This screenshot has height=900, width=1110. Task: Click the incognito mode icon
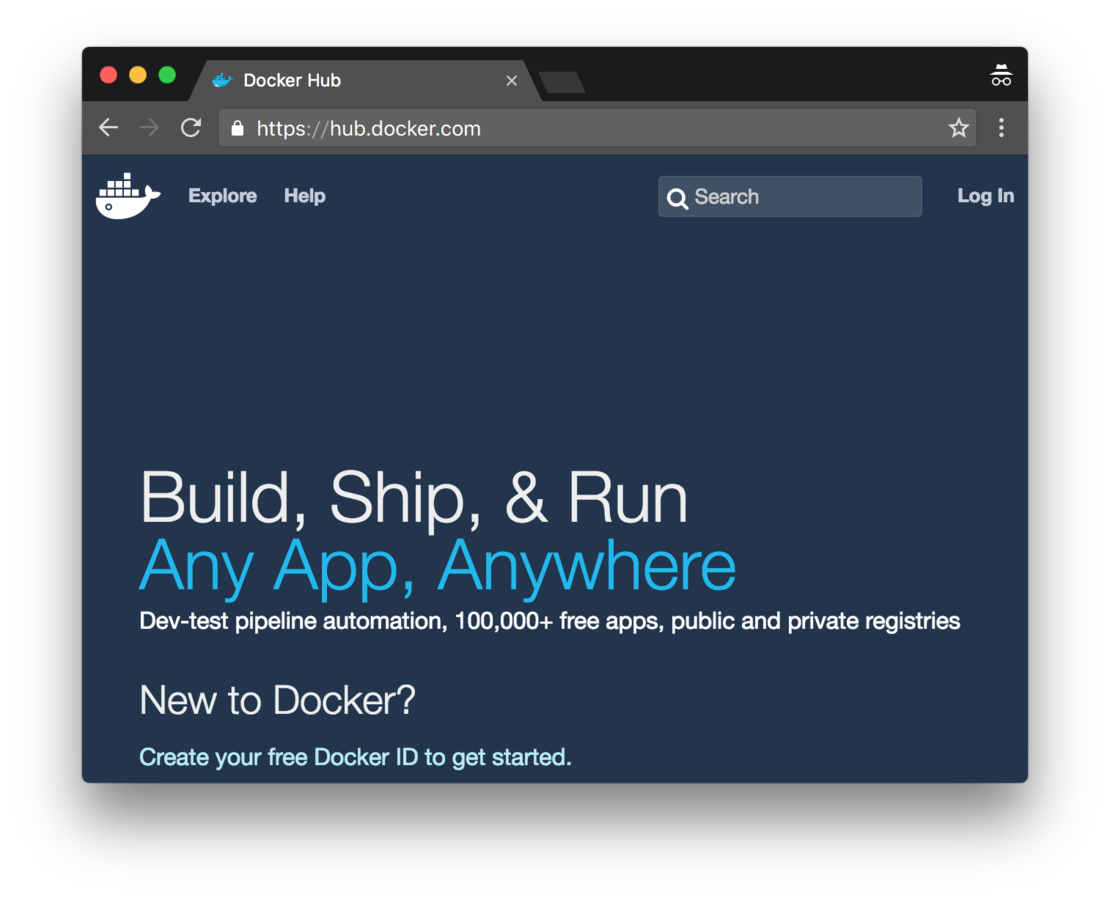tap(1001, 75)
